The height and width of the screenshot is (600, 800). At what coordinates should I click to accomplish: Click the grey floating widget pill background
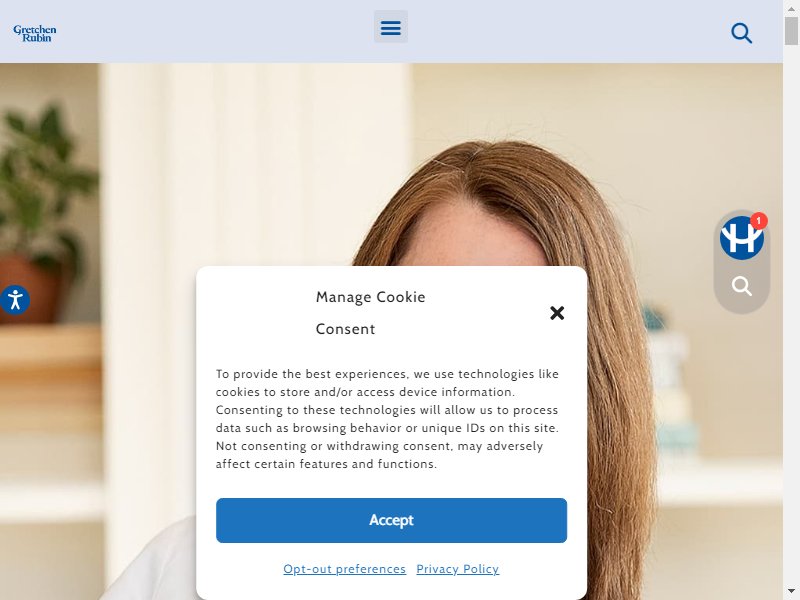pos(741,306)
